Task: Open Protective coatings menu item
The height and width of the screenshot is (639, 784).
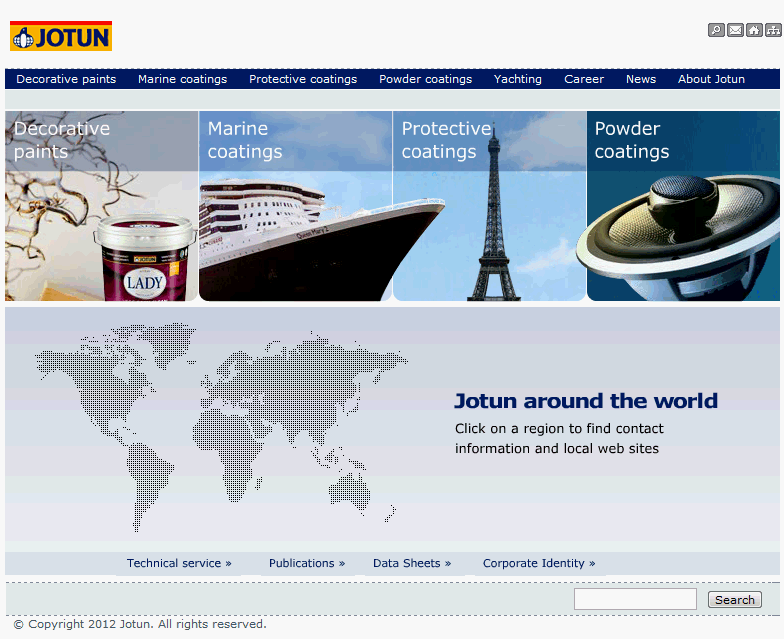Action: (x=303, y=79)
